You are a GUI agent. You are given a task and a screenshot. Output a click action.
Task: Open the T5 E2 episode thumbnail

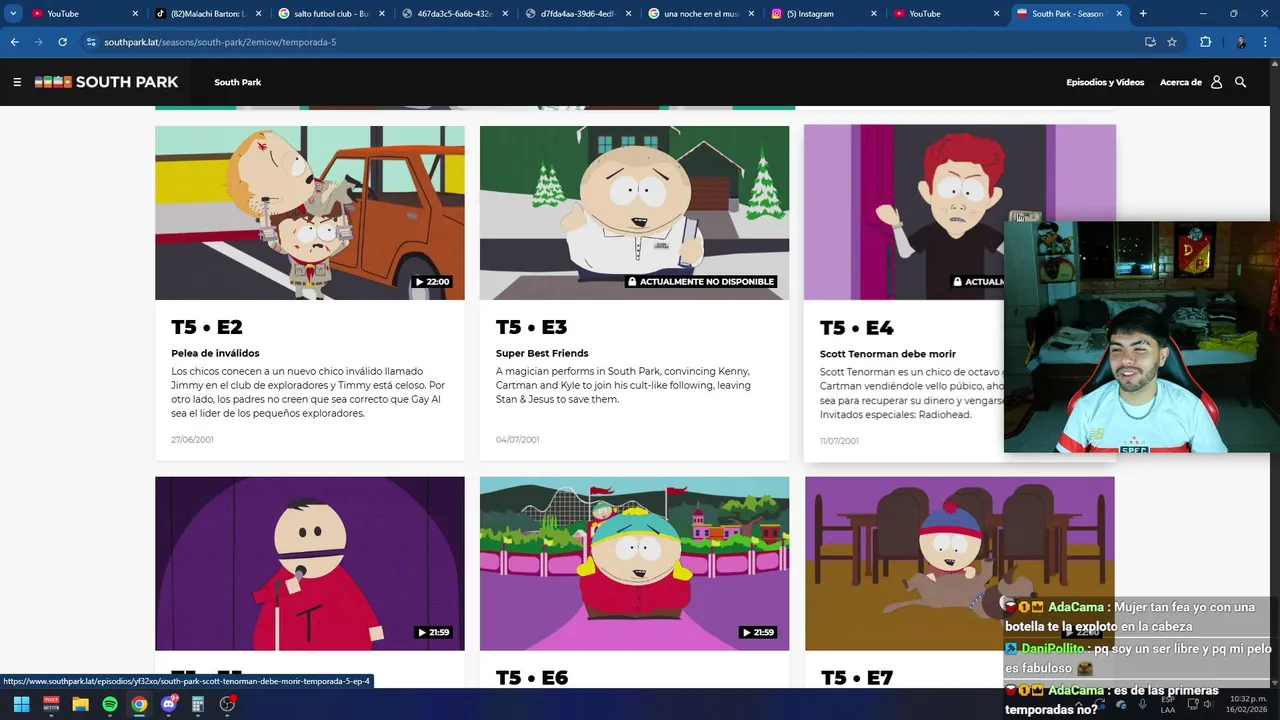[310, 212]
